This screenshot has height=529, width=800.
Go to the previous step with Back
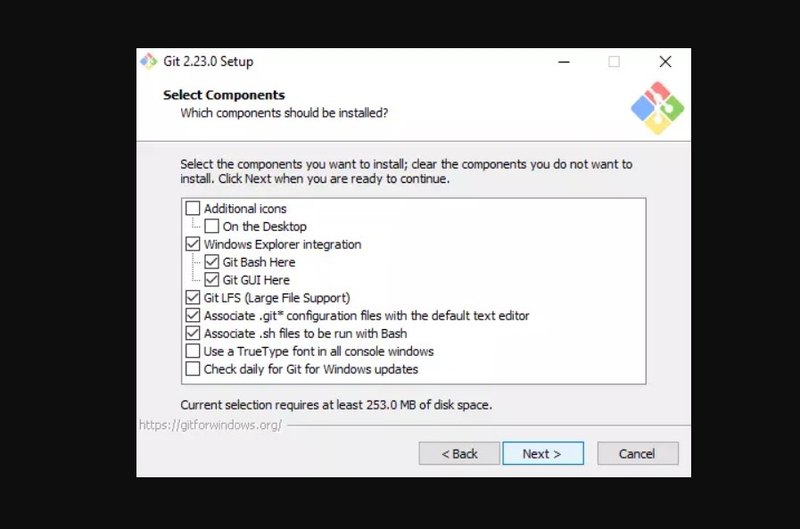point(459,454)
